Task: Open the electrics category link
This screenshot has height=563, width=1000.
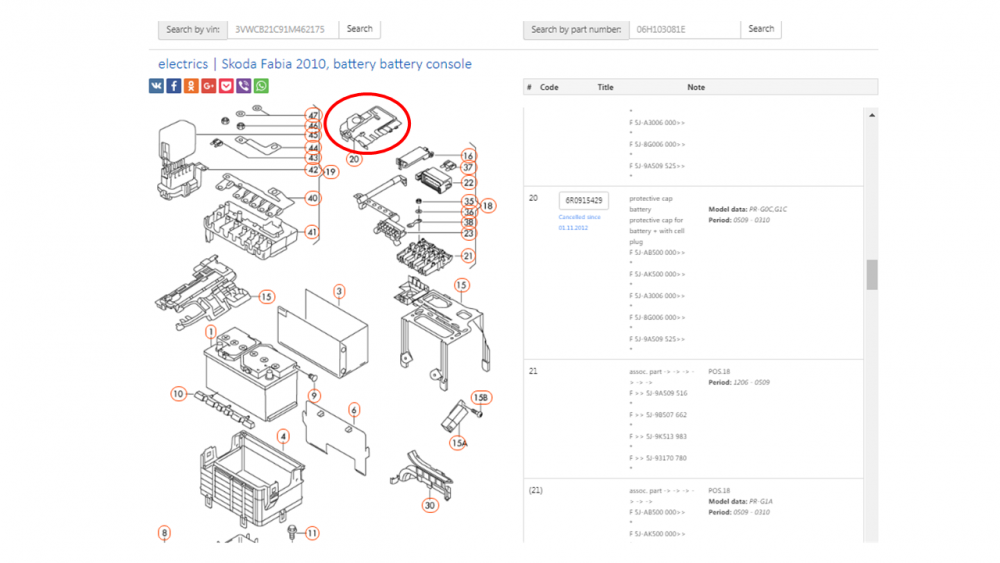Action: (x=183, y=64)
